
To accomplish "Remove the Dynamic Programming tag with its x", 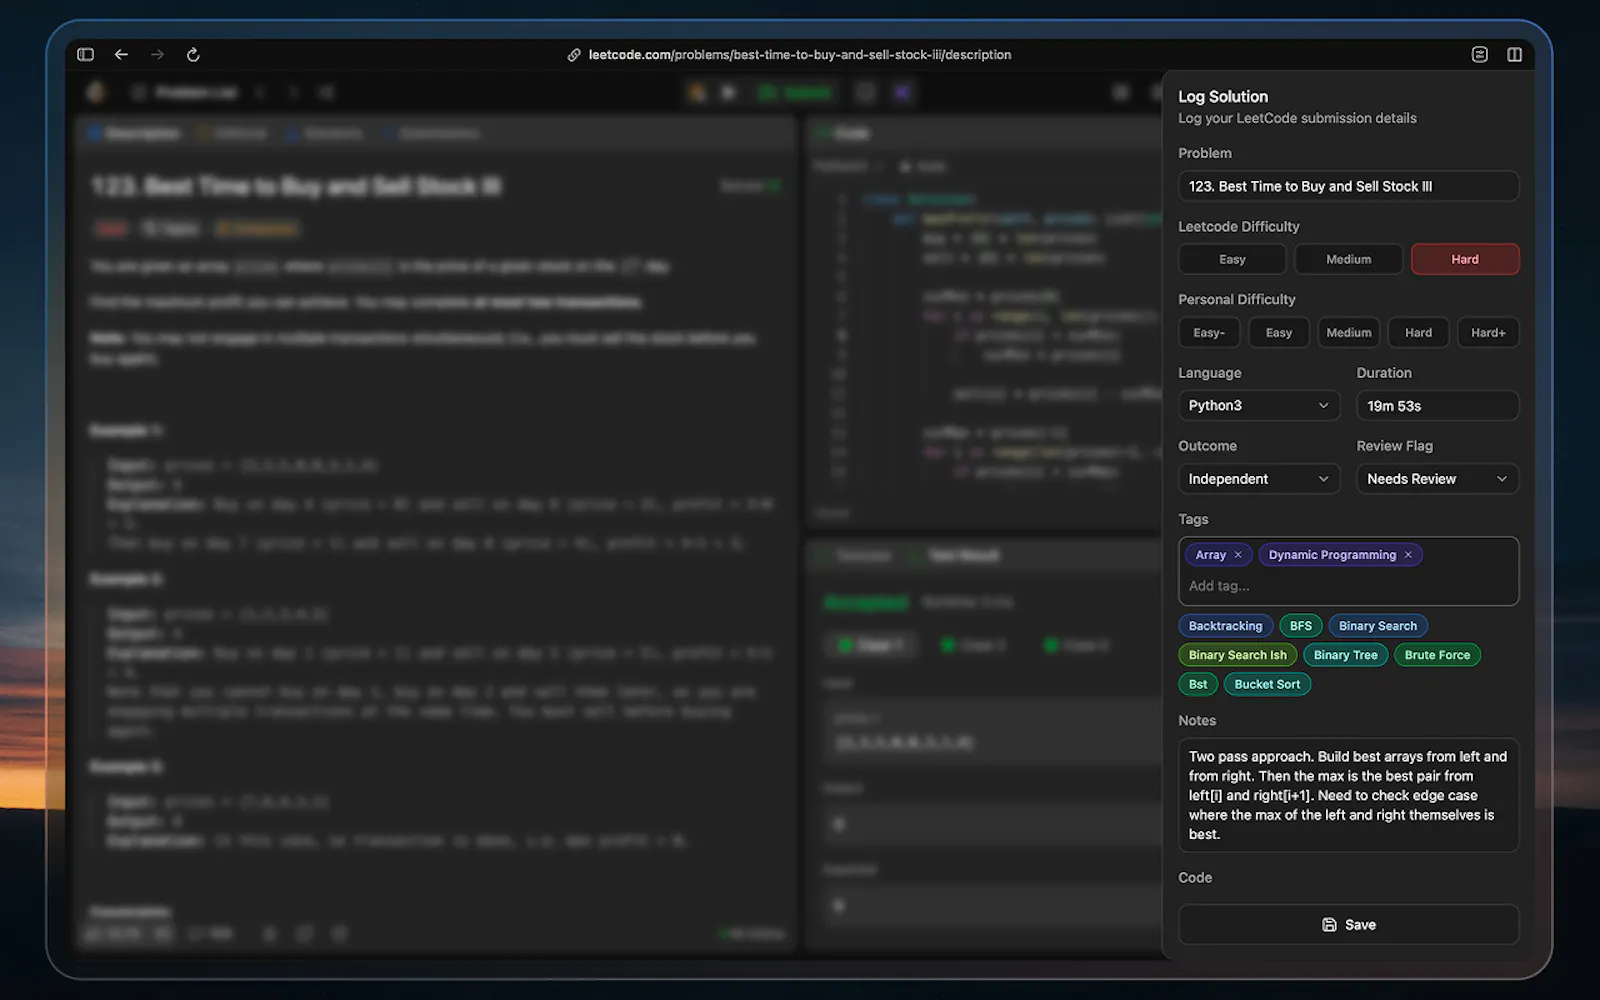I will tap(1408, 555).
